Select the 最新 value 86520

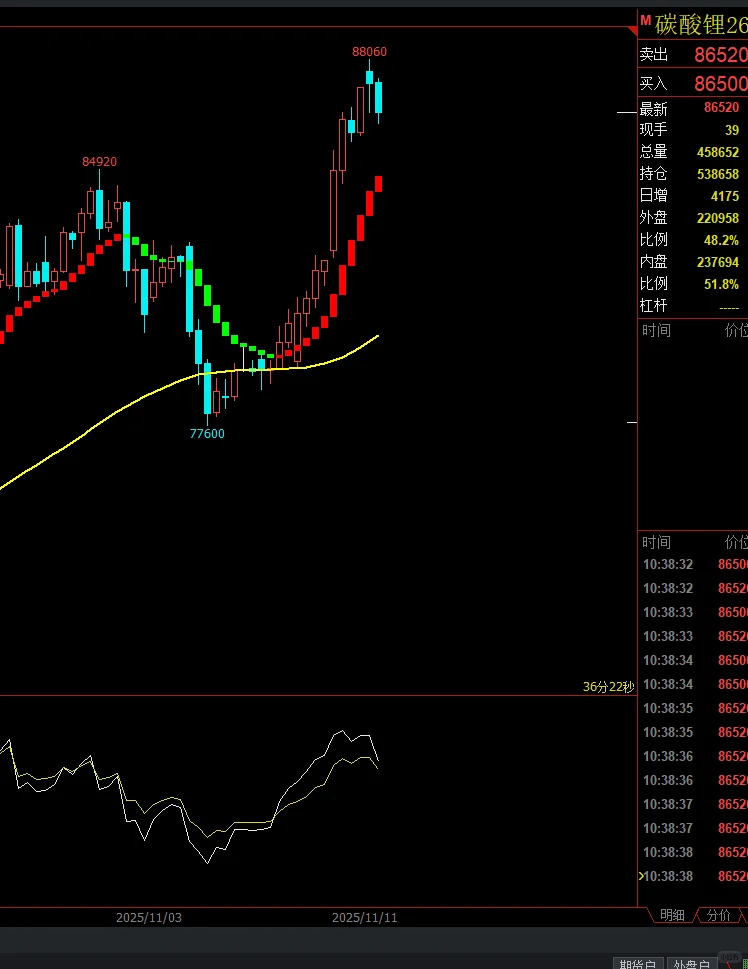click(721, 108)
